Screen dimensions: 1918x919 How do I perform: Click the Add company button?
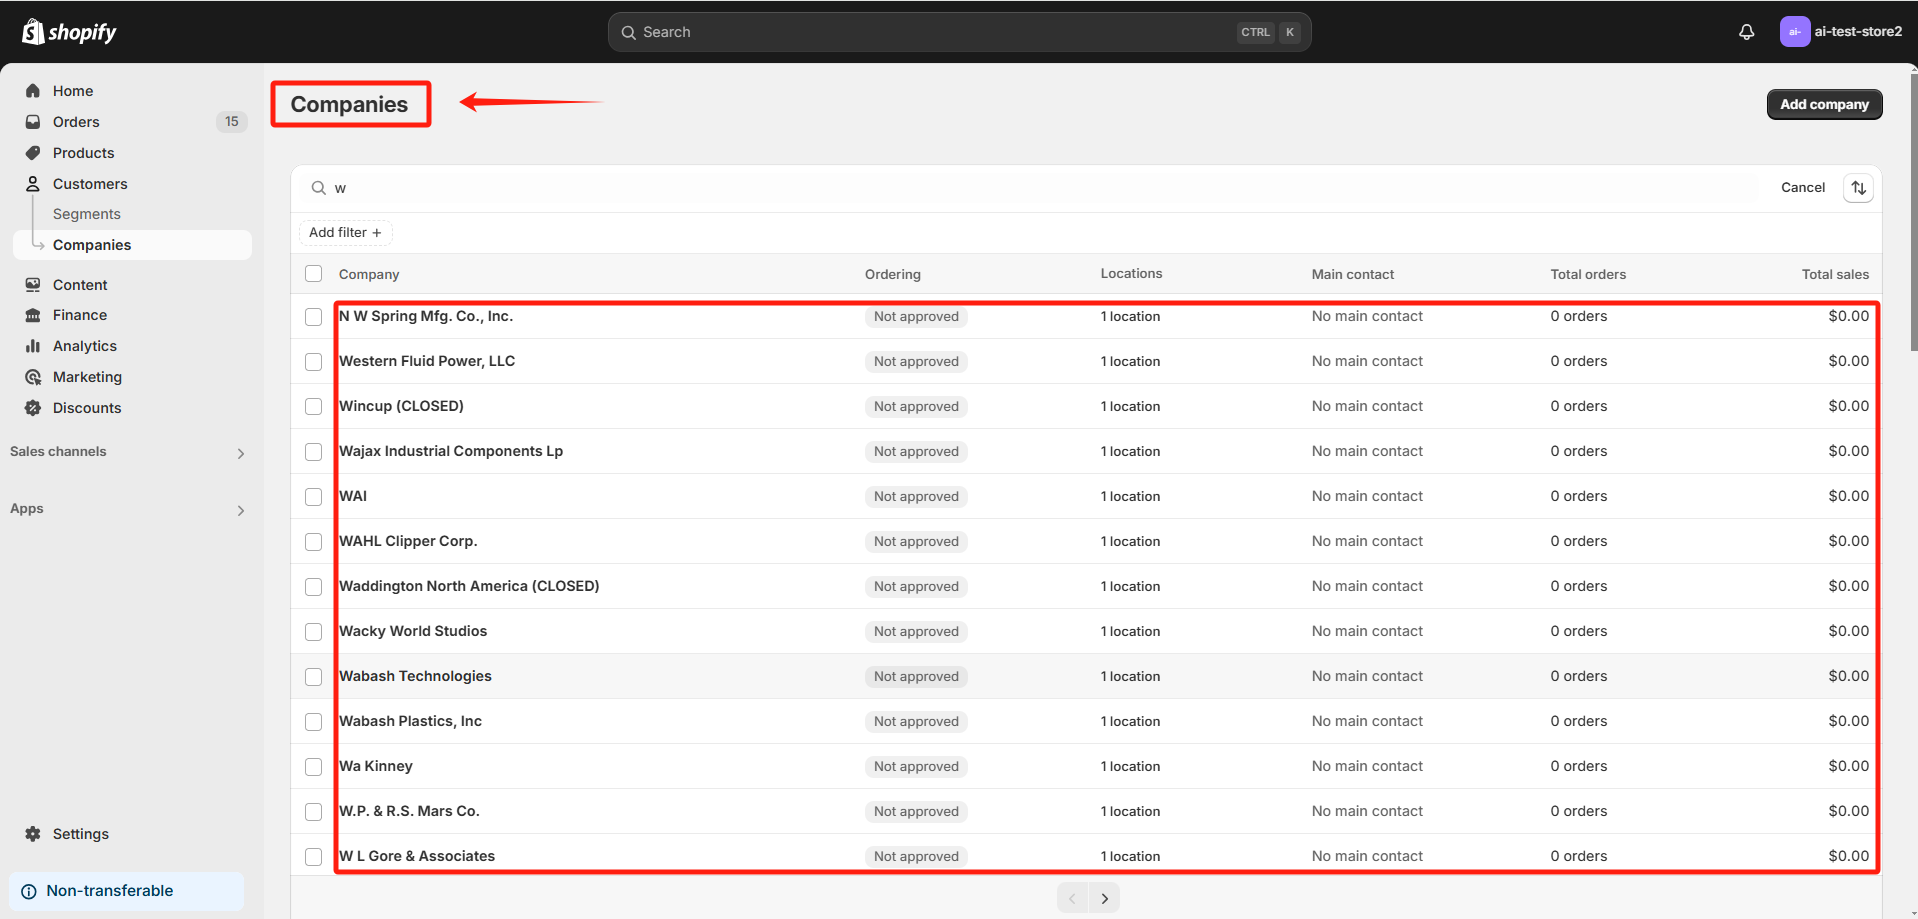1824,104
